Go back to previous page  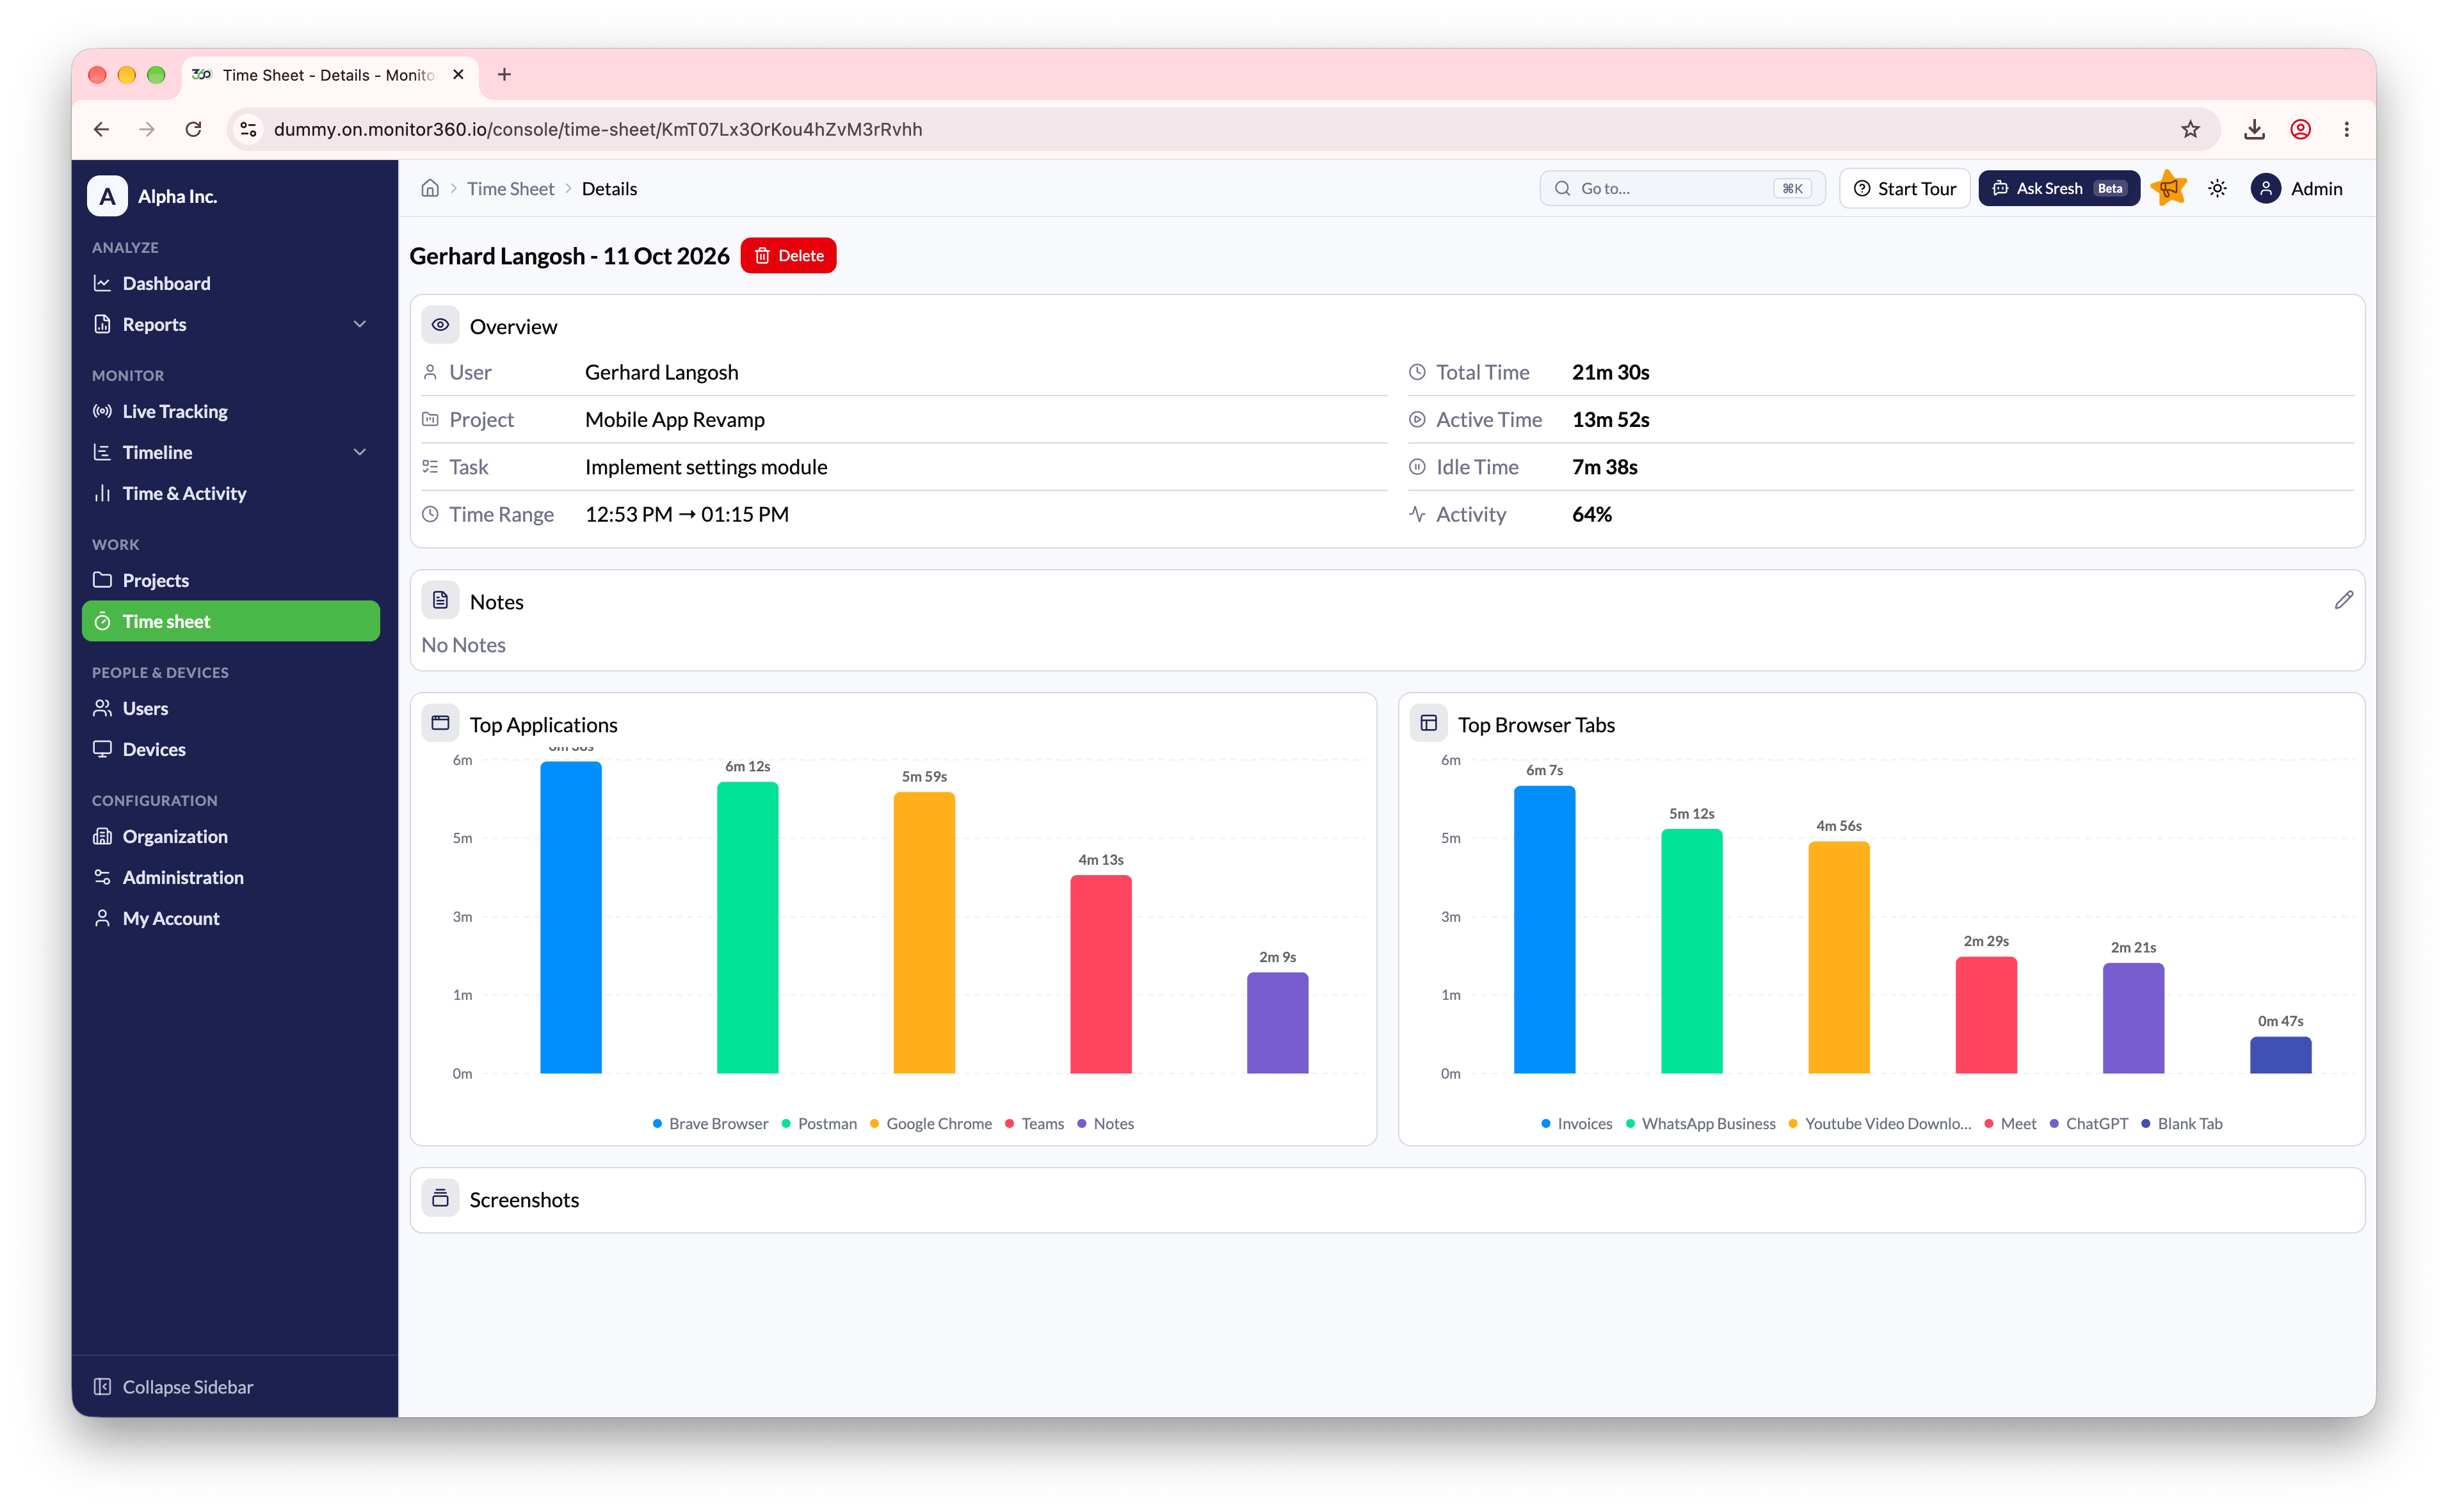[x=101, y=129]
